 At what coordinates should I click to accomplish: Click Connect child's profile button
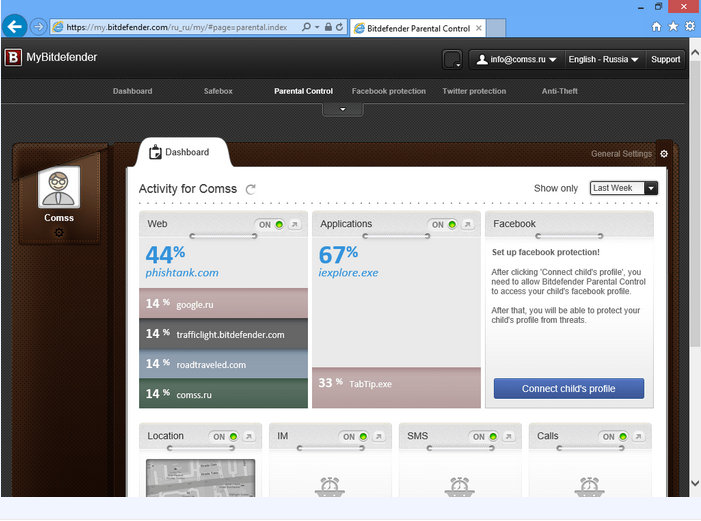[569, 389]
